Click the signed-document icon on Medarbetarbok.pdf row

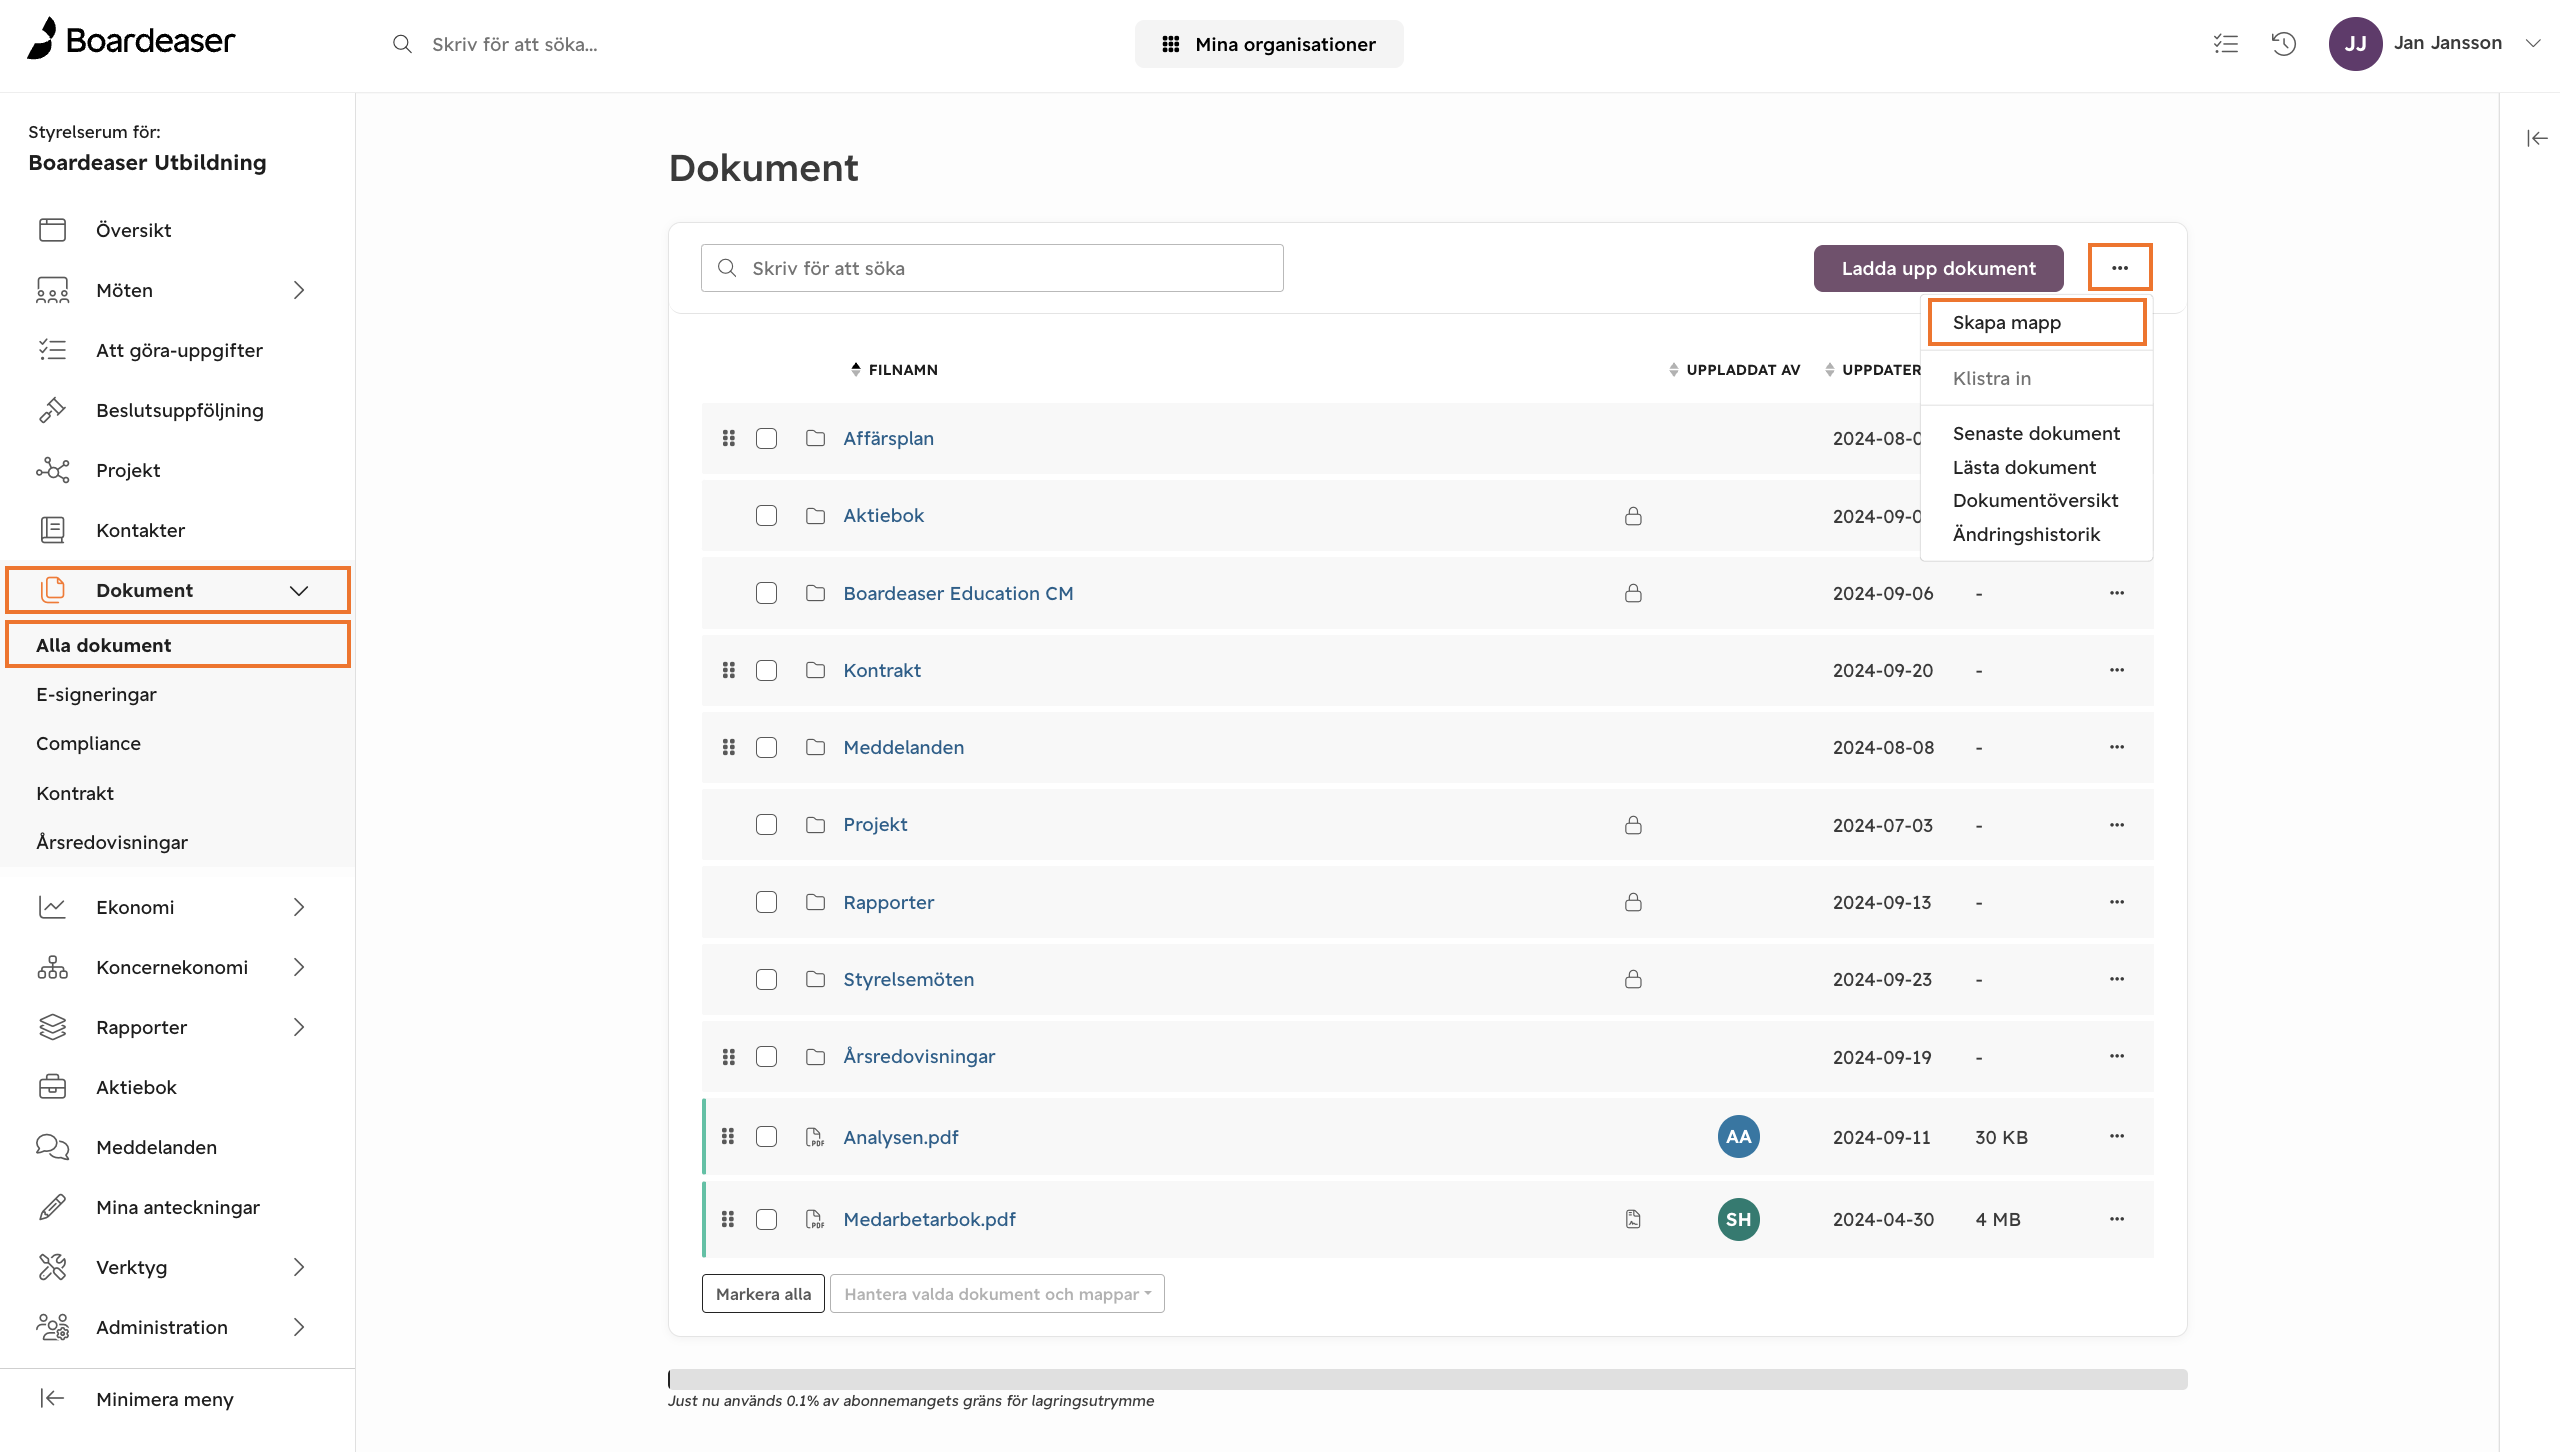tap(1633, 1219)
